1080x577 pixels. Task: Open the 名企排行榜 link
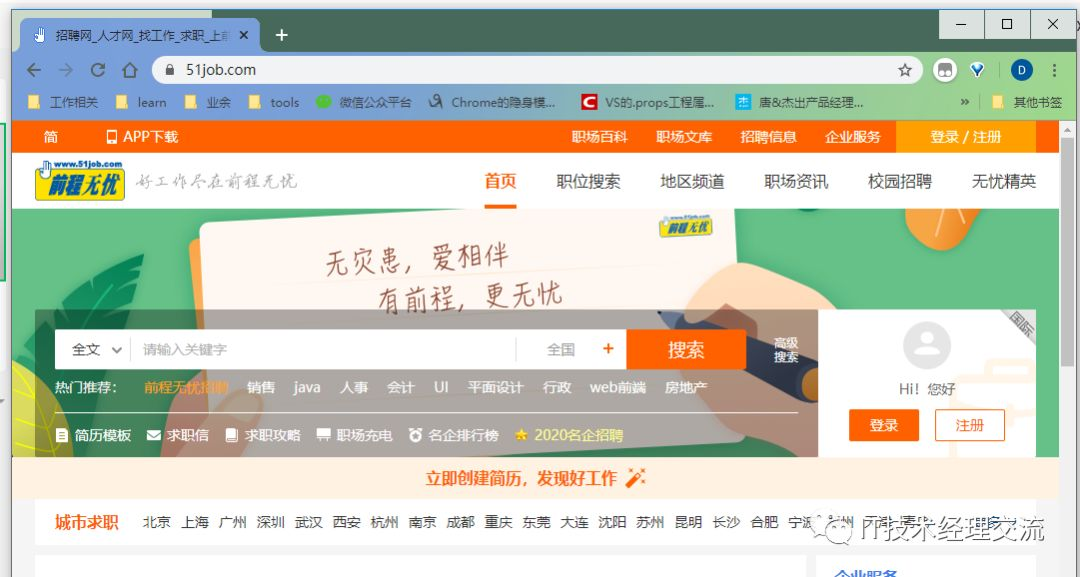[x=453, y=435]
